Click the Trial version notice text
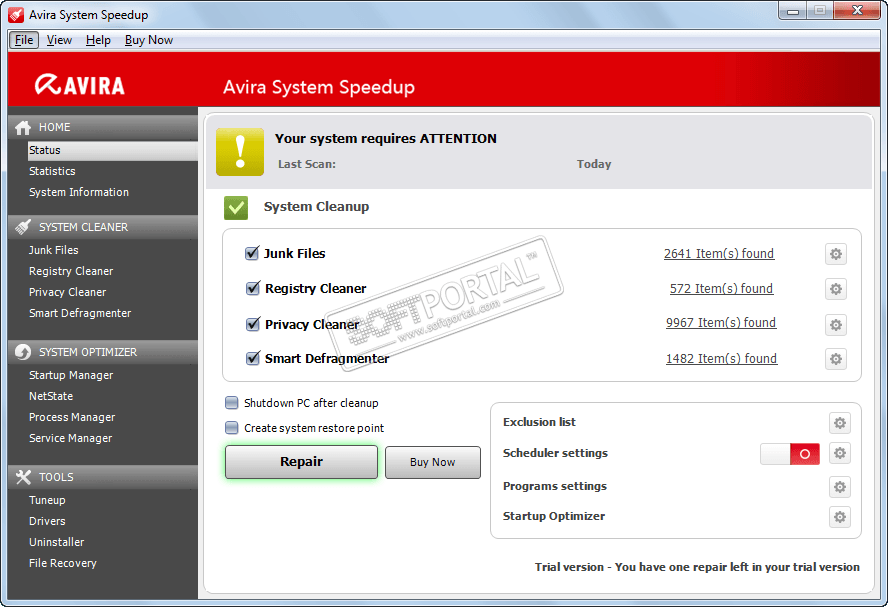Viewport: 888px width, 607px height. tap(697, 567)
